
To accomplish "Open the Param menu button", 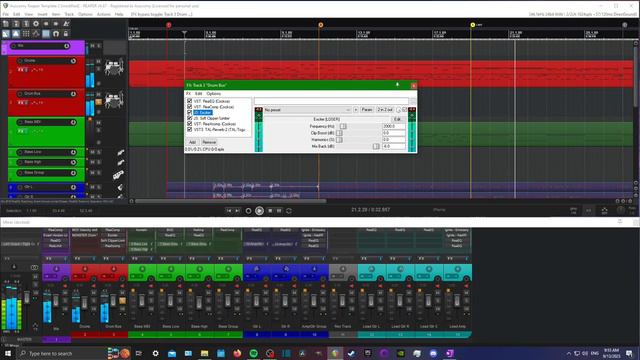I will (367, 110).
